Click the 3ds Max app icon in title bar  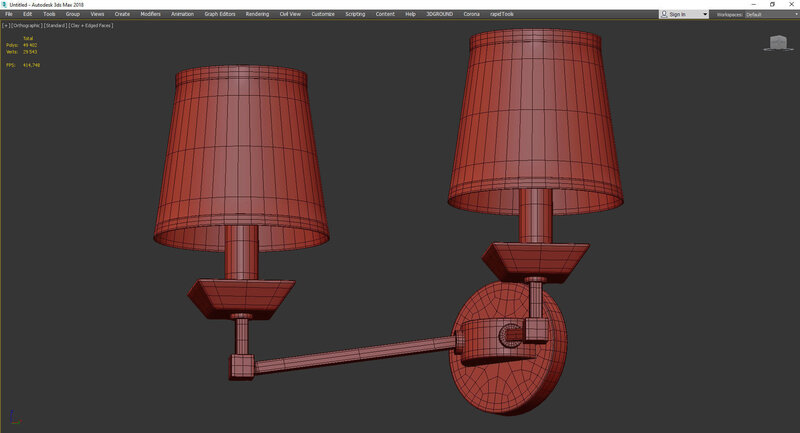click(x=4, y=4)
